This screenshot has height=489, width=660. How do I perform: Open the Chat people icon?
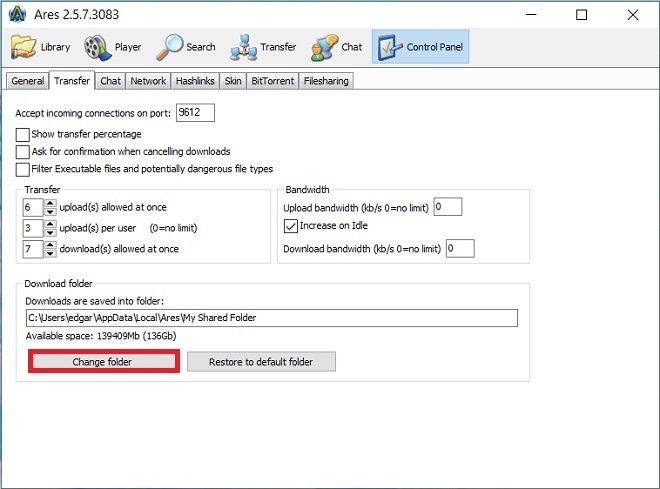pyautogui.click(x=324, y=47)
